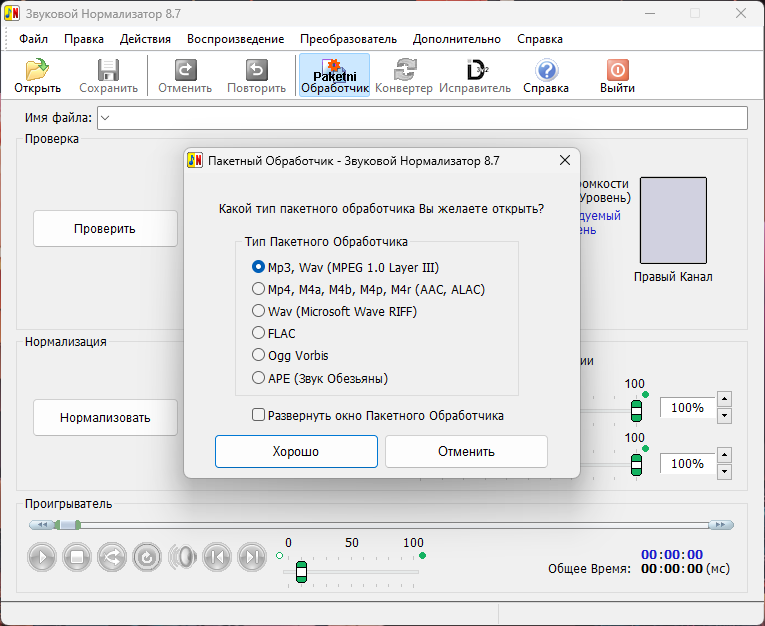Viewport: 765px width, 626px height.
Task: Open the Справка menu in menu bar
Action: (540, 39)
